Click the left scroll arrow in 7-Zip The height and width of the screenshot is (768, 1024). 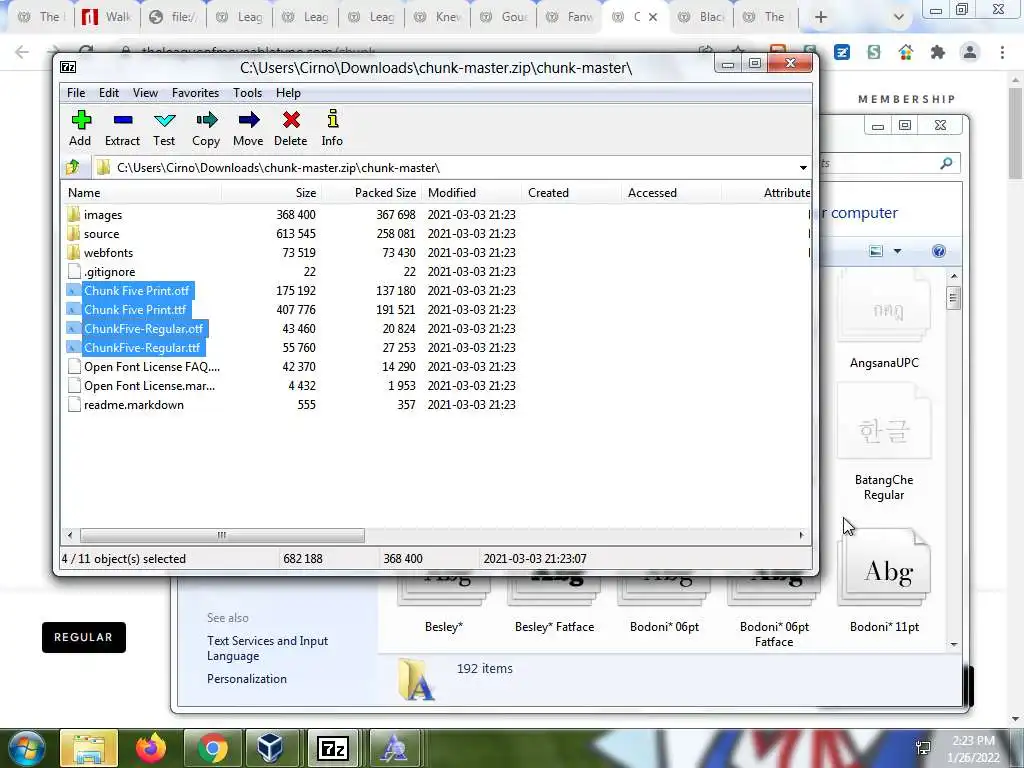click(70, 536)
